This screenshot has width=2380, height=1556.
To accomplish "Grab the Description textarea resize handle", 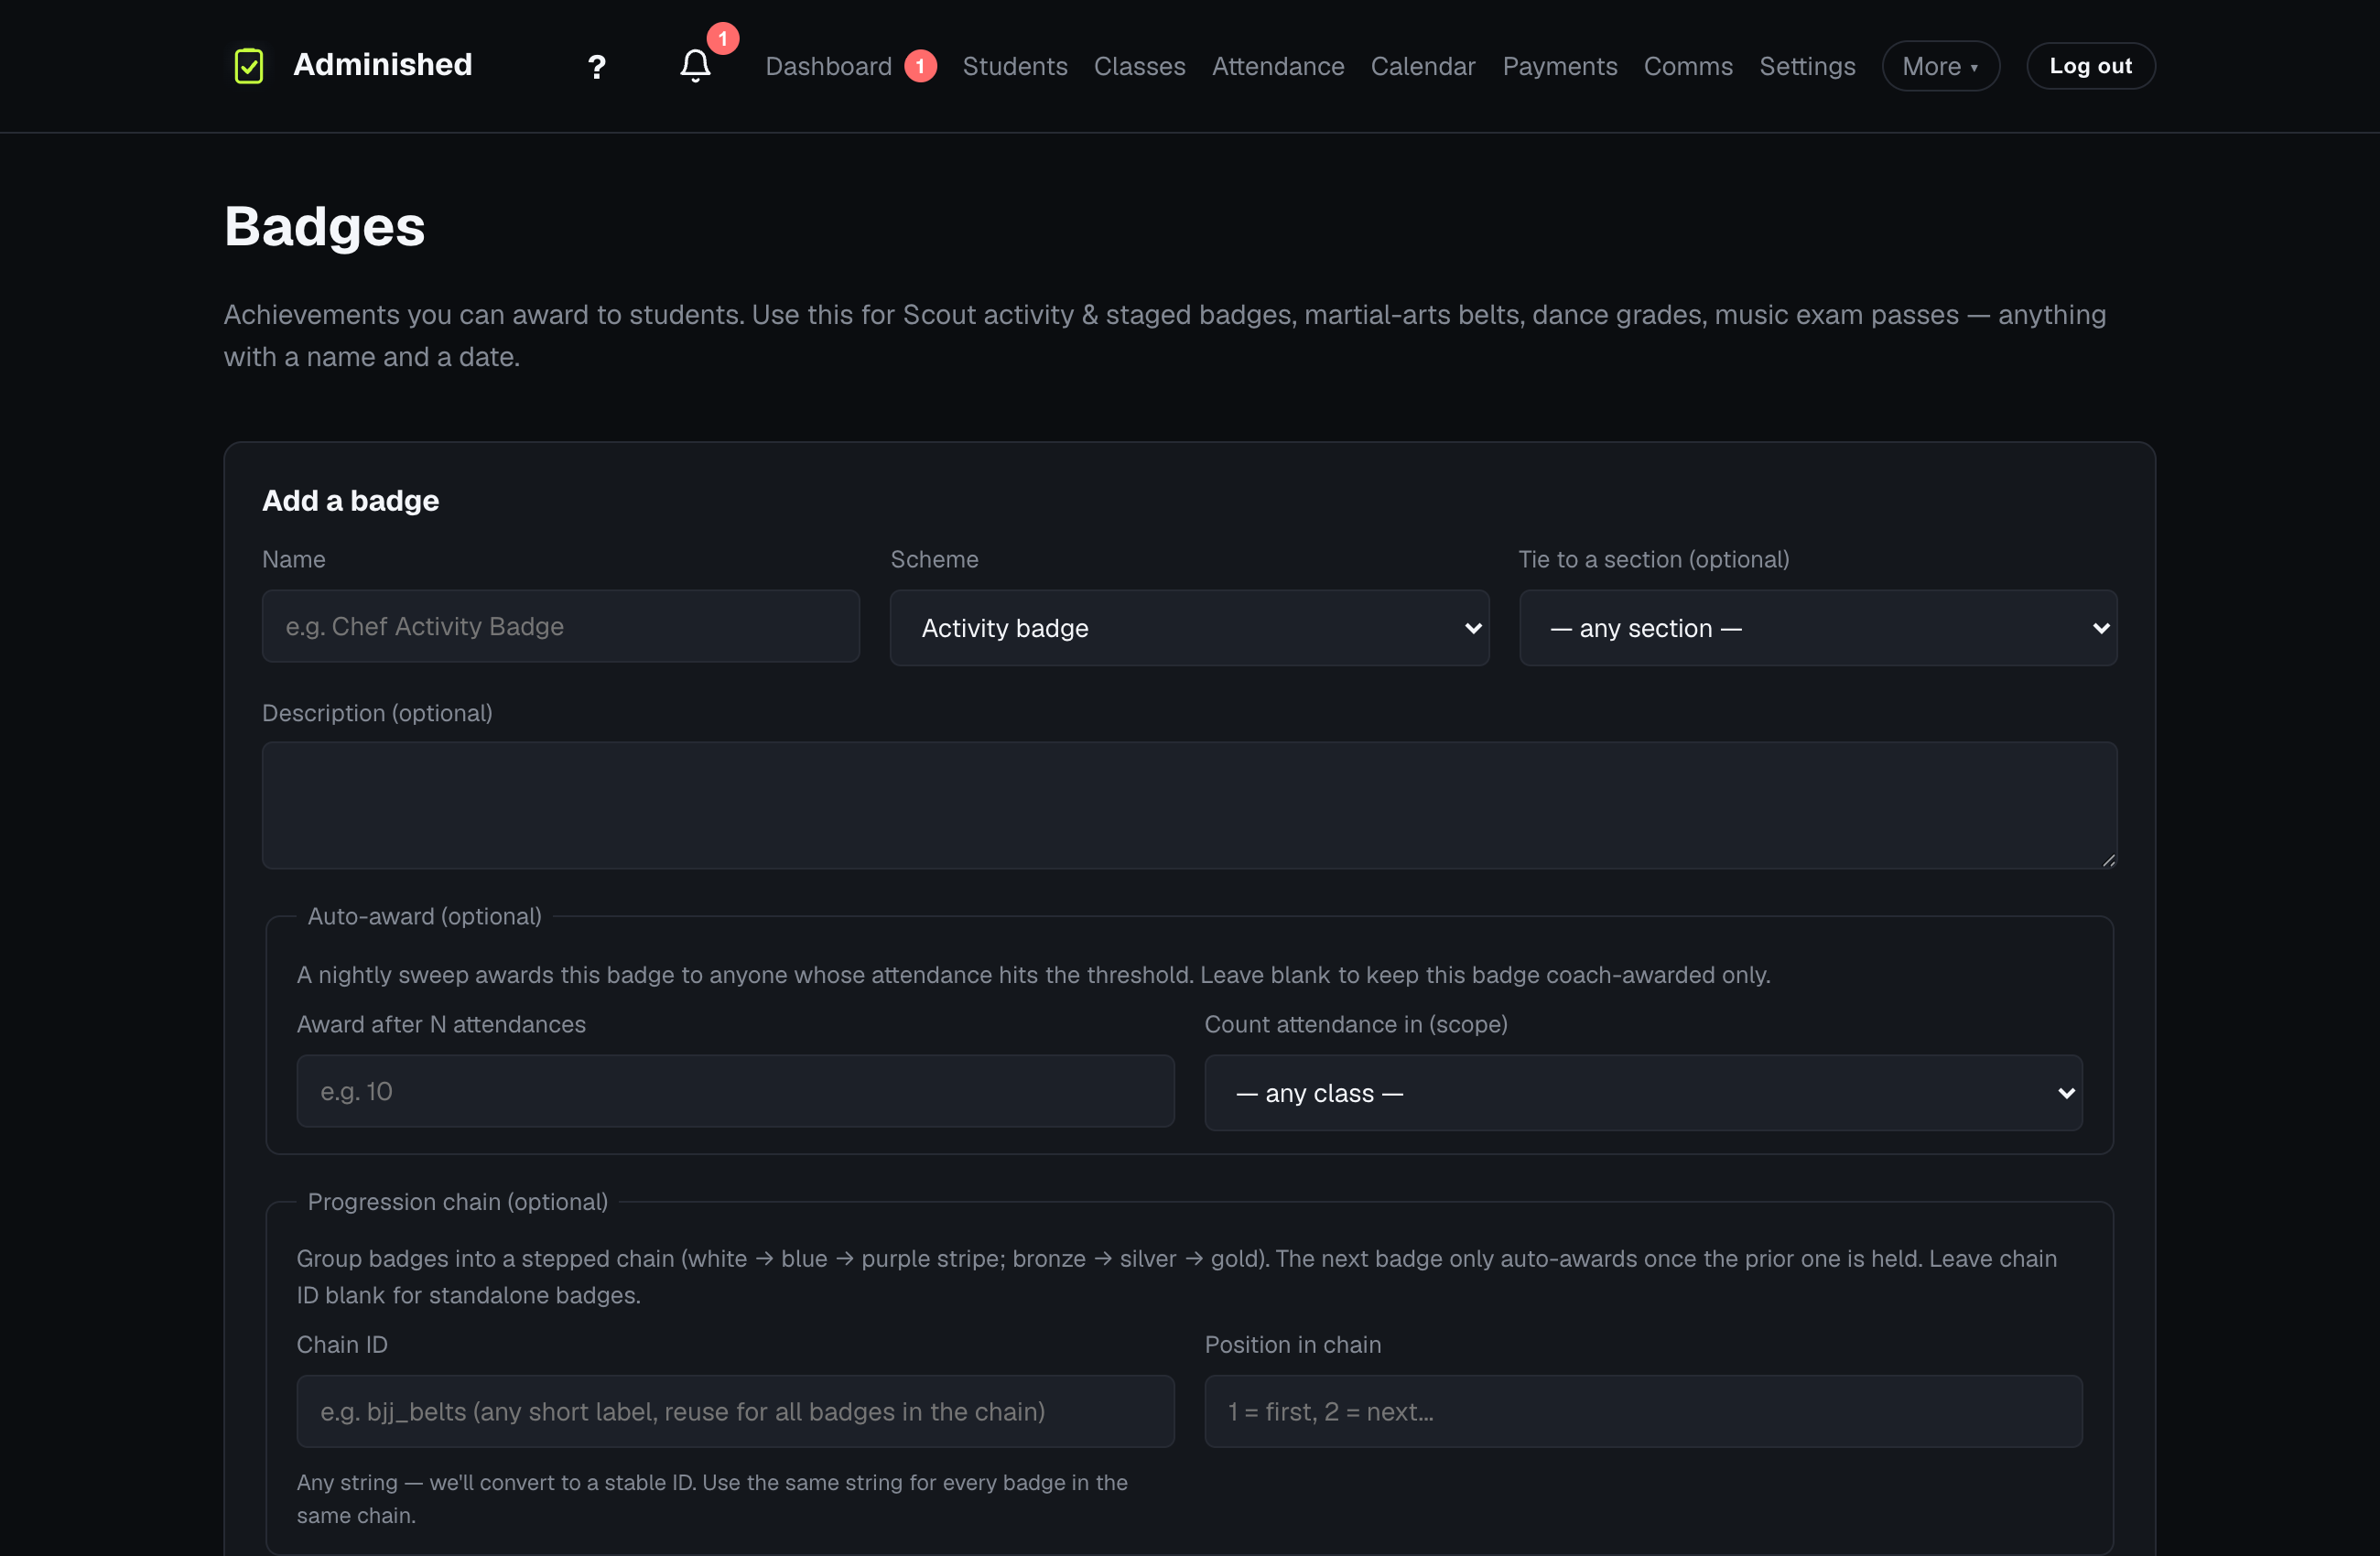I will pyautogui.click(x=2108, y=860).
